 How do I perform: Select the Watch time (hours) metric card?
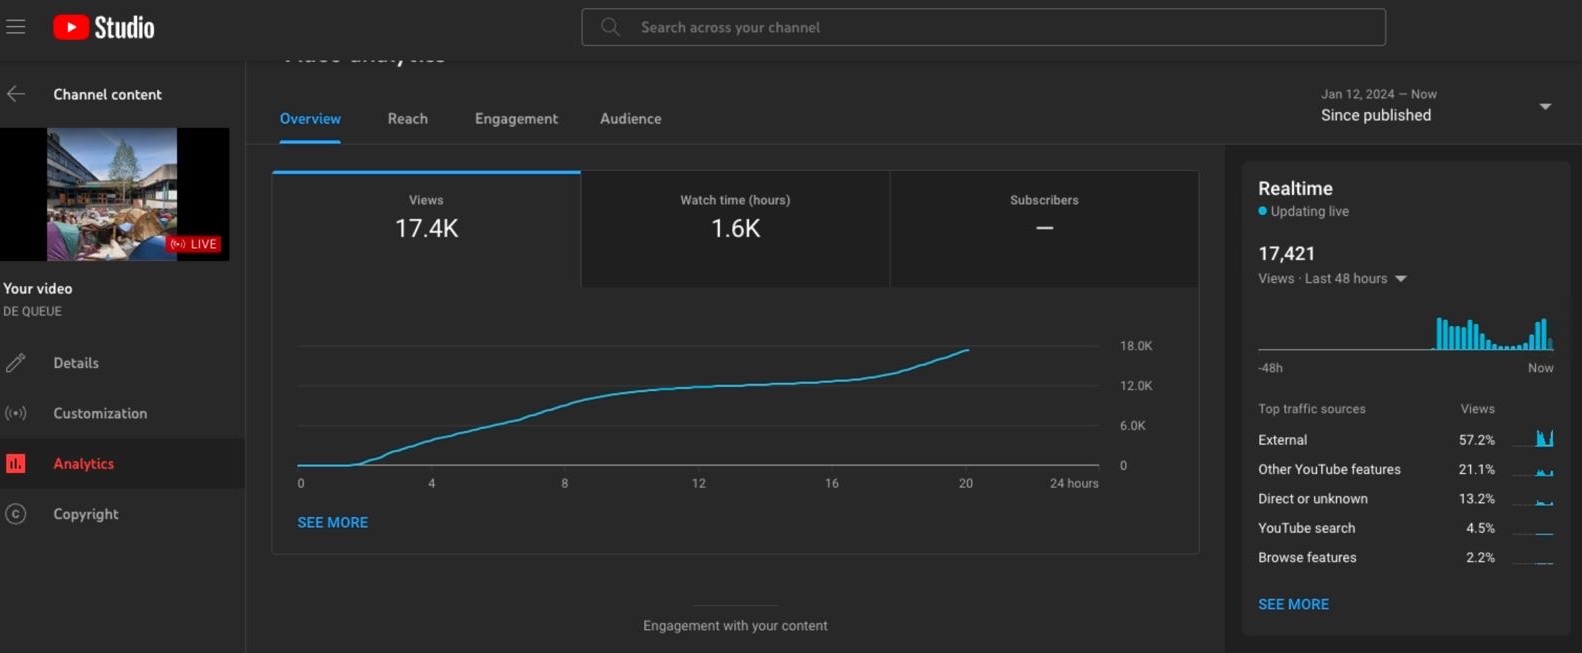(735, 228)
